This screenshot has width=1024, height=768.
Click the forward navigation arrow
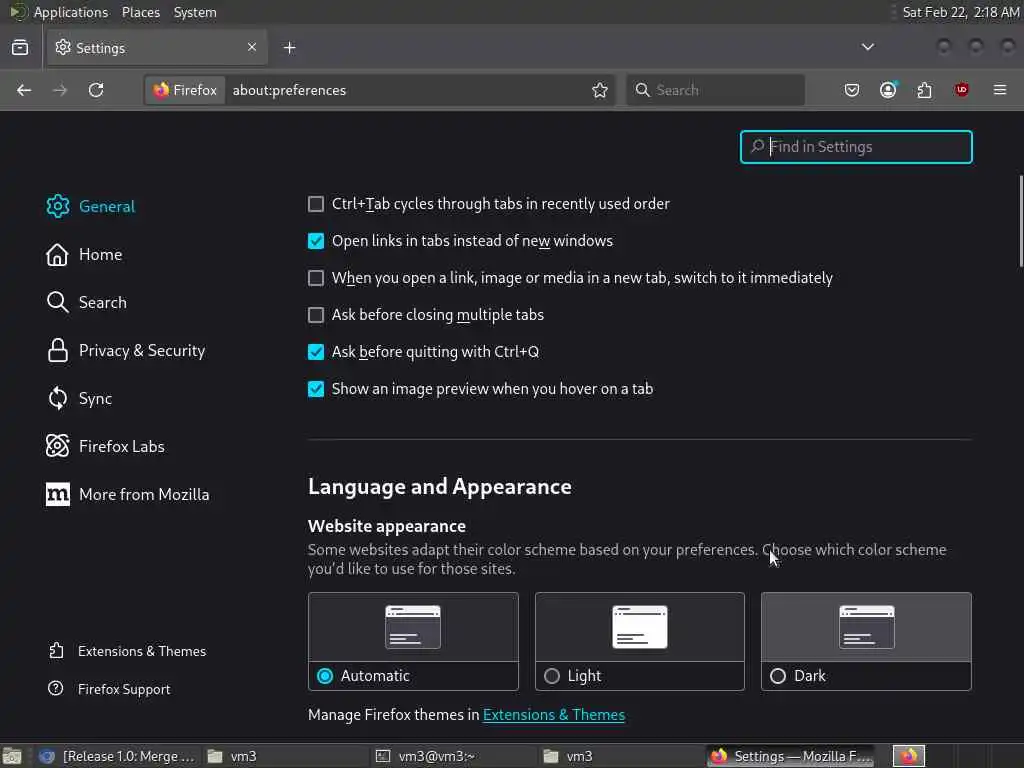click(60, 90)
